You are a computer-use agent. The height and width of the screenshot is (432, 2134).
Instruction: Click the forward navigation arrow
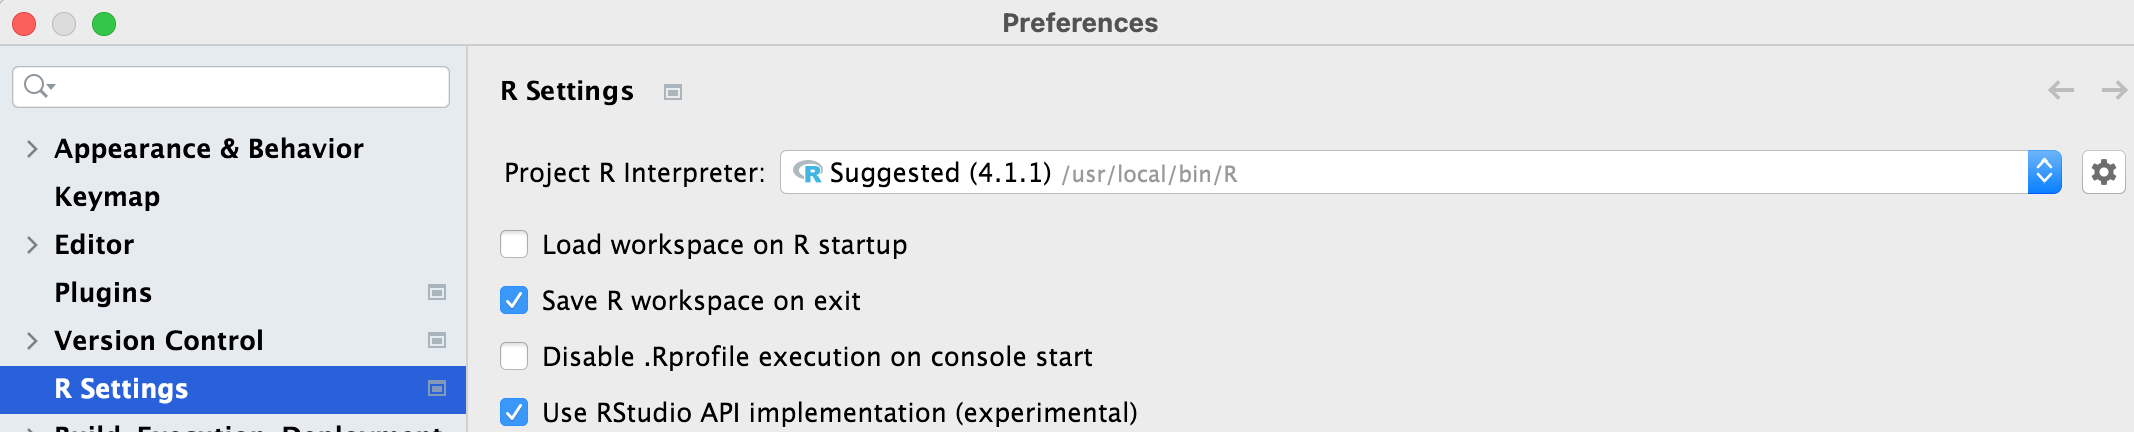tap(2114, 91)
